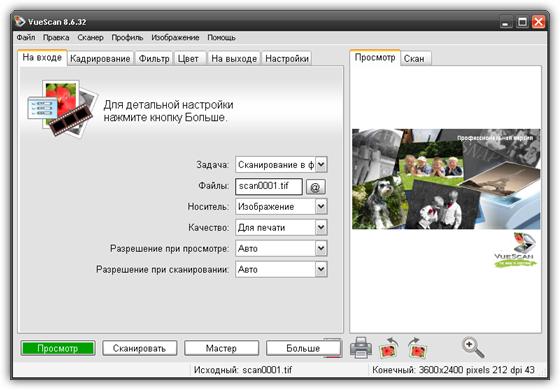
Task: Click the zoom-in magnifier icon
Action: point(473,348)
